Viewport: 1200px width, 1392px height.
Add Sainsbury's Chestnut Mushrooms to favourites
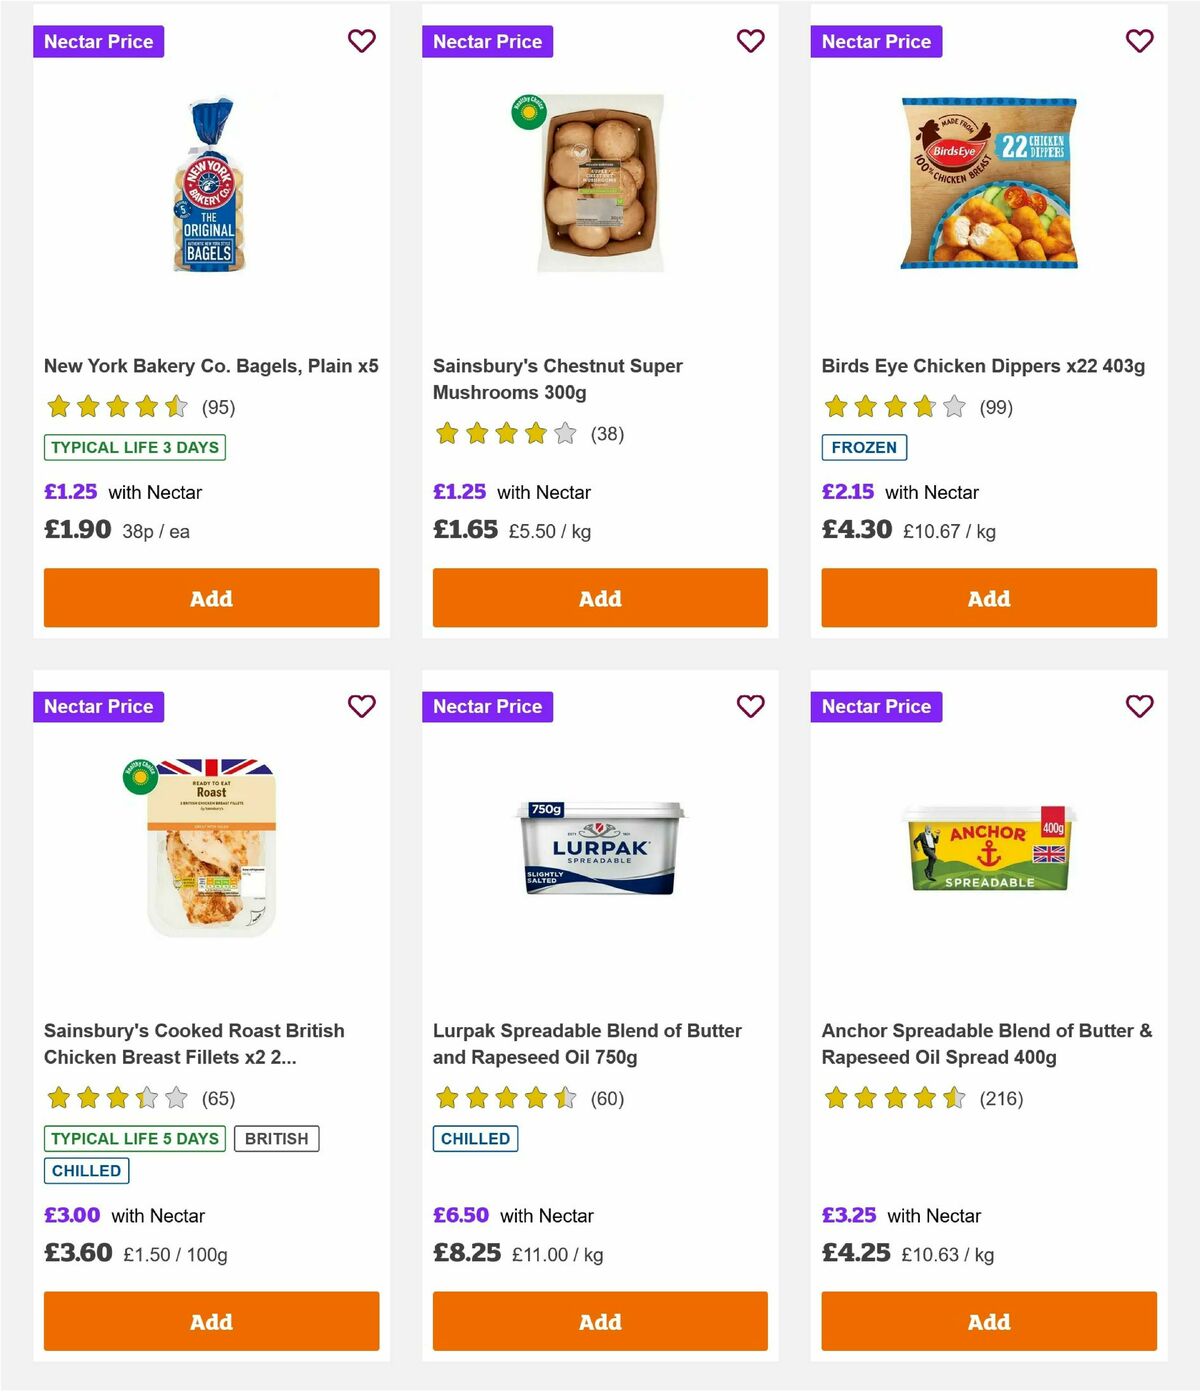751,41
